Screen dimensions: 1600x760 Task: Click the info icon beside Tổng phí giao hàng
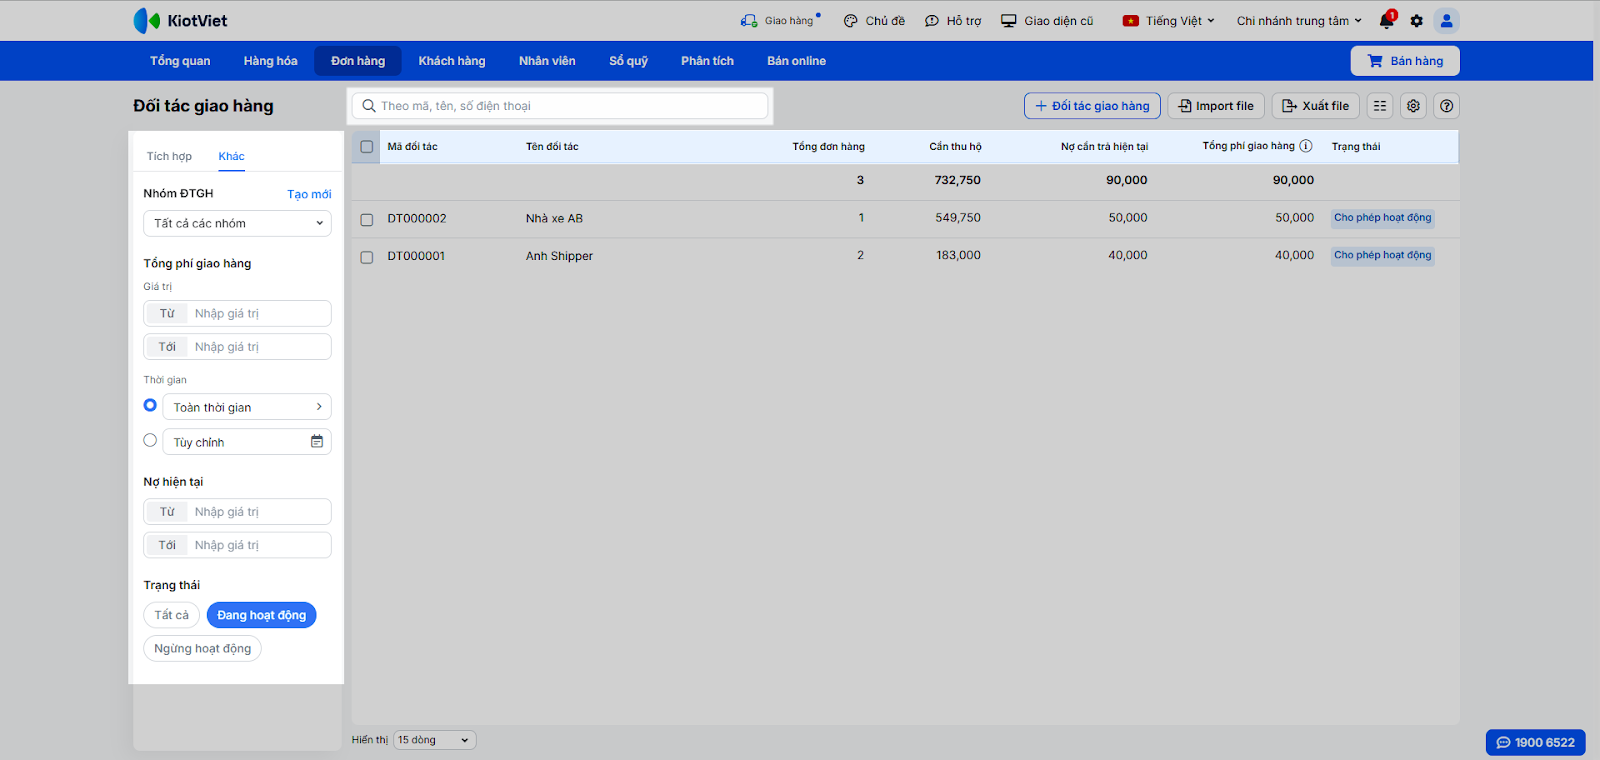[1306, 146]
